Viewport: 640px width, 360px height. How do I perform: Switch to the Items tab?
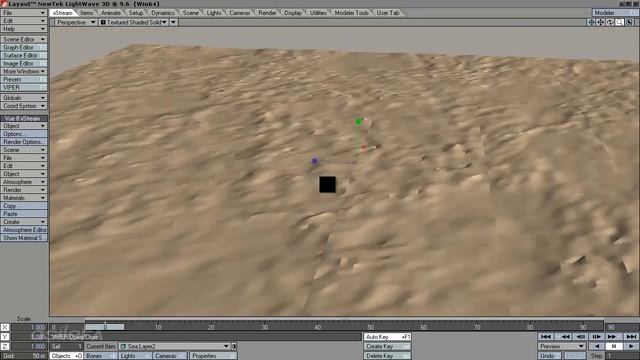click(87, 13)
